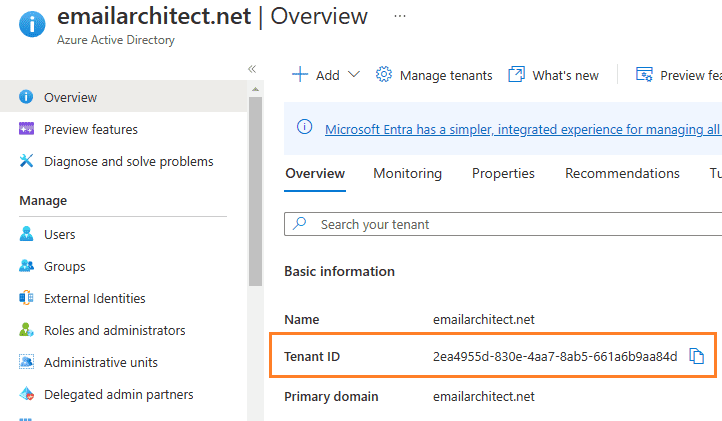Image resolution: width=722 pixels, height=421 pixels.
Task: Click the blue info icon beside emailarchitect.net title
Action: tap(32, 23)
